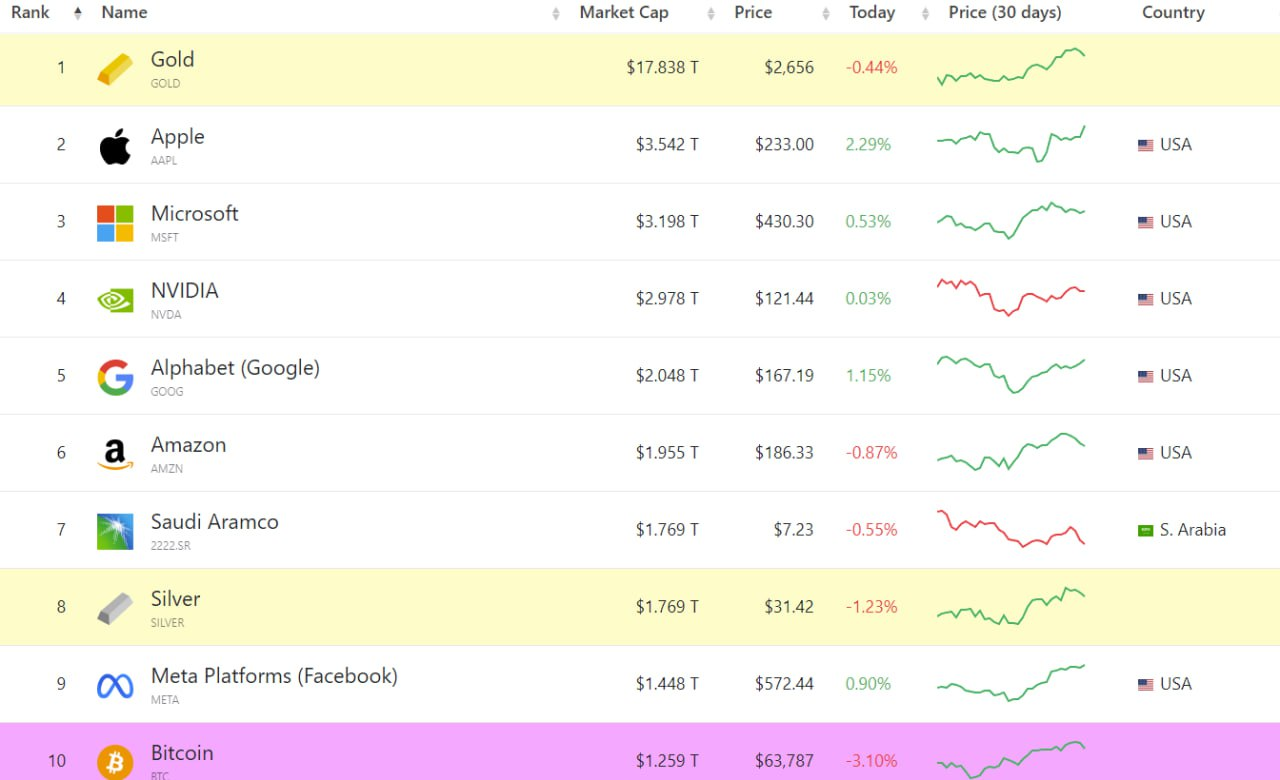Click the $572.44 price value
The width and height of the screenshot is (1280, 780).
(x=784, y=684)
